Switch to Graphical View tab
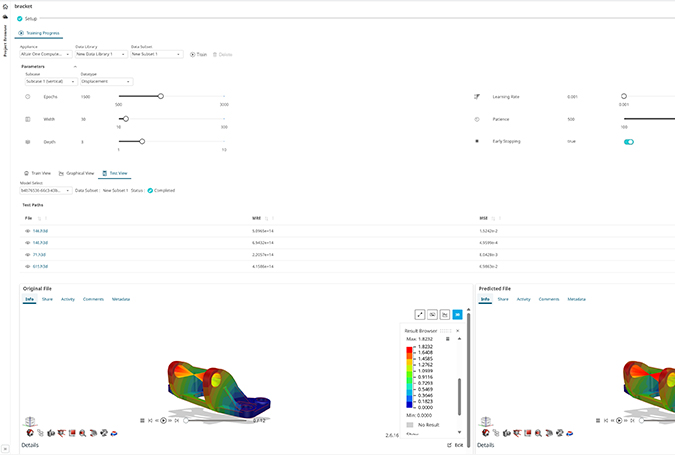675x455 pixels. tap(76, 173)
